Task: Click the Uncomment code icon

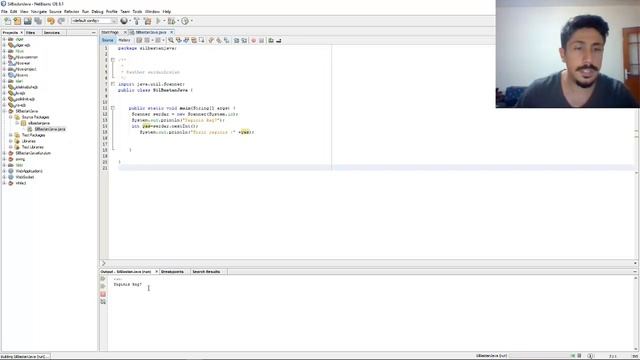Action: pos(279,40)
